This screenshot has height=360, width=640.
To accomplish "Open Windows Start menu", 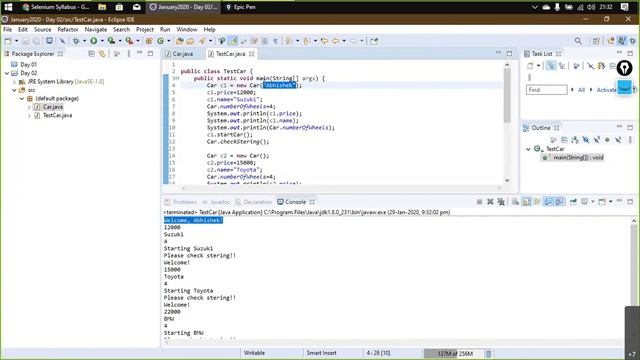I will [8, 7].
